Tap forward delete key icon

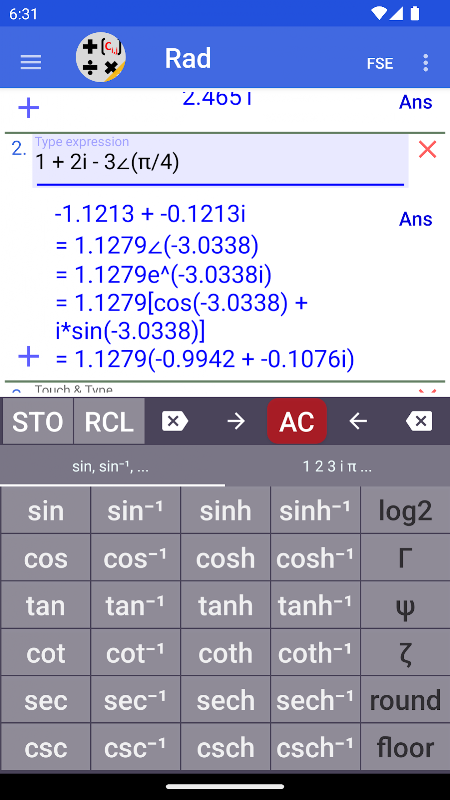[175, 421]
